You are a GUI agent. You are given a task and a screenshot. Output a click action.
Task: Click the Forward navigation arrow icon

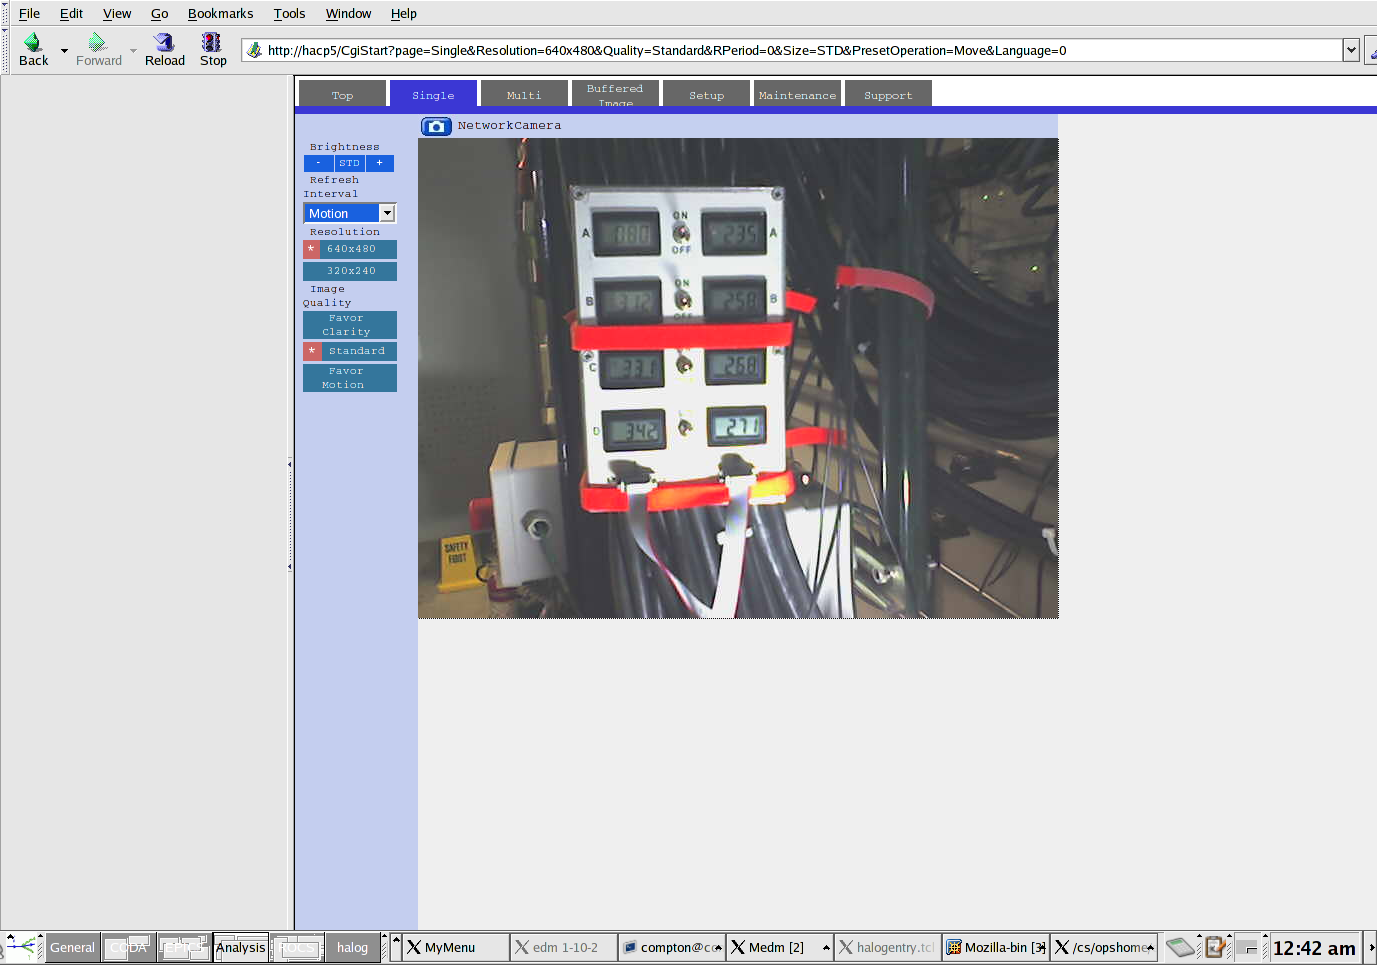click(97, 42)
